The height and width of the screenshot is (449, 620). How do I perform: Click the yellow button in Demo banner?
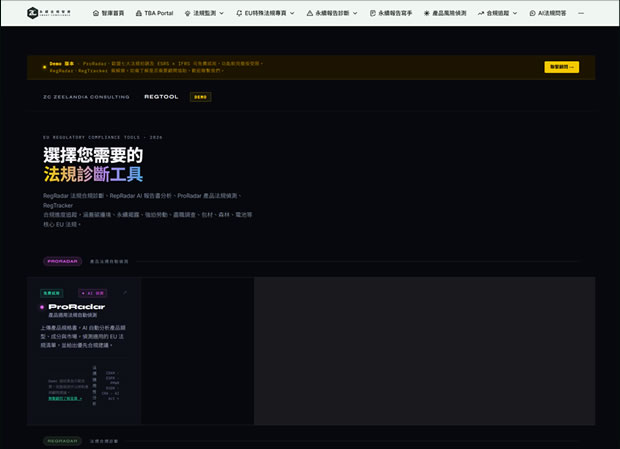[x=561, y=67]
